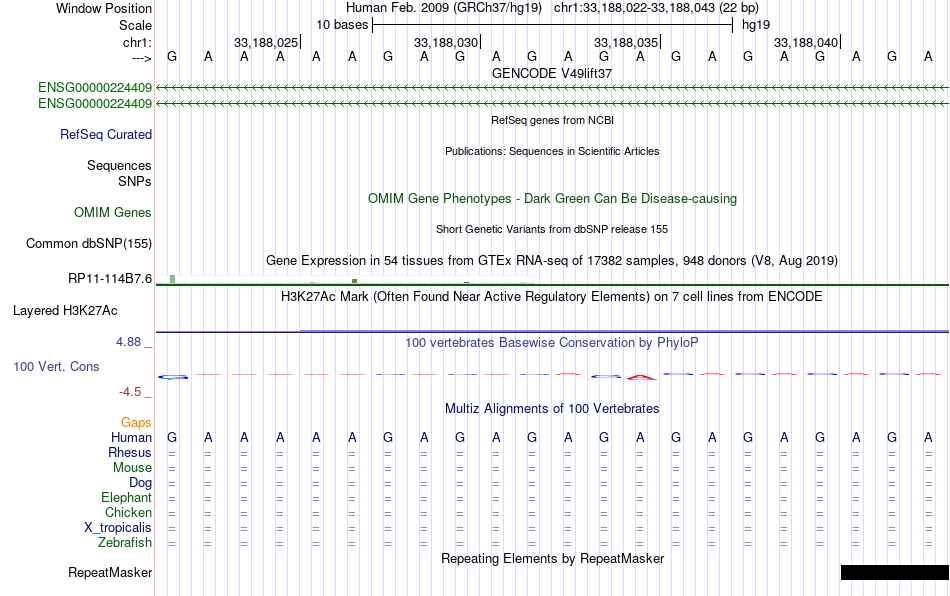Select the chr1: ruler label
This screenshot has height=596, width=950.
pos(137,42)
